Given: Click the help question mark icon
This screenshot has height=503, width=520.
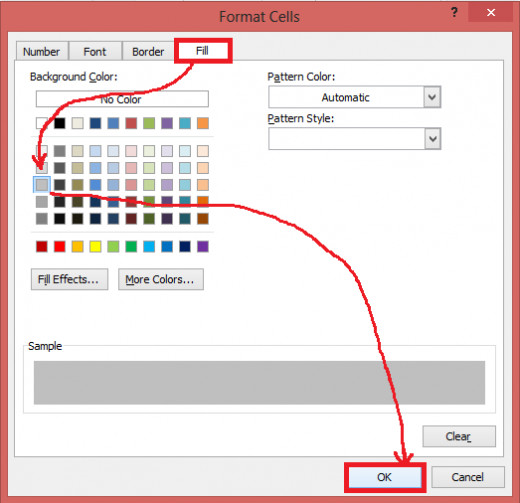Looking at the screenshot, I should point(454,13).
